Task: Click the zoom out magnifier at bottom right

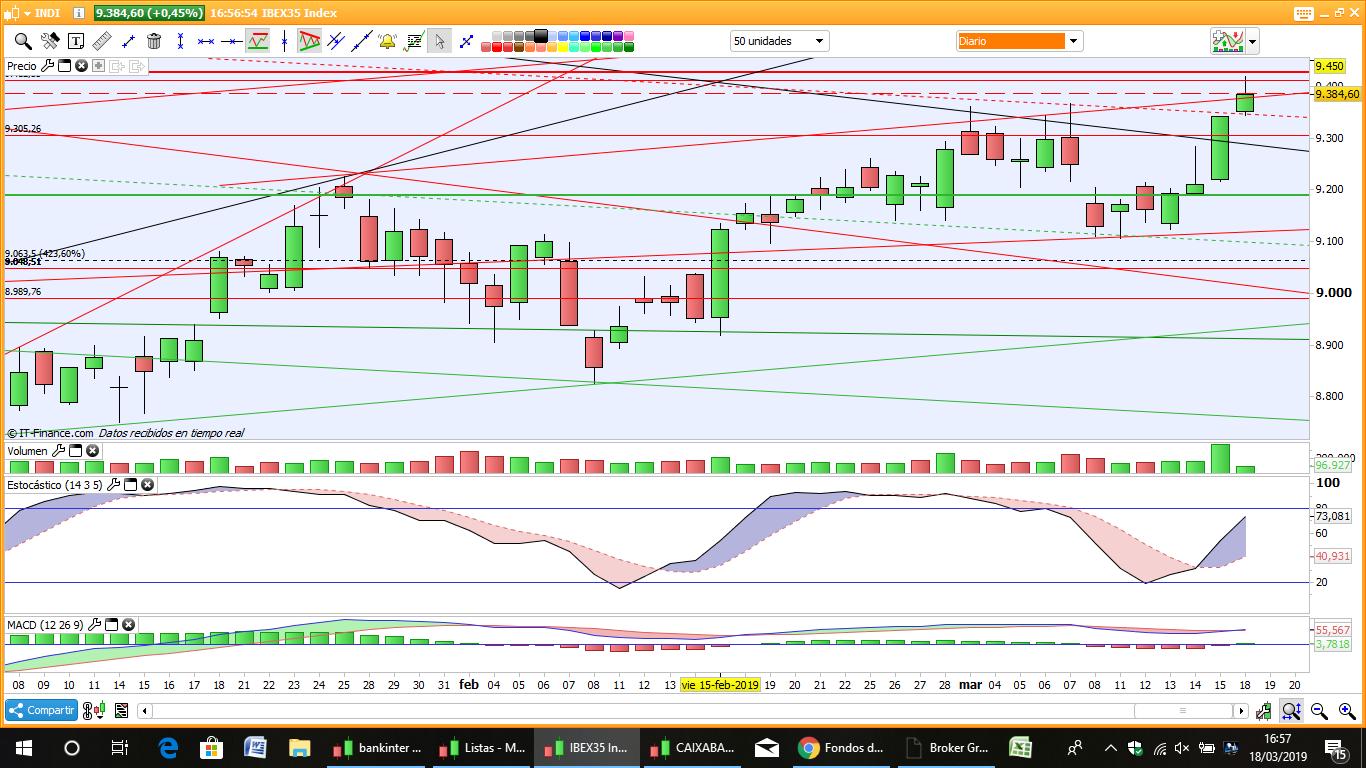Action: (1319, 711)
